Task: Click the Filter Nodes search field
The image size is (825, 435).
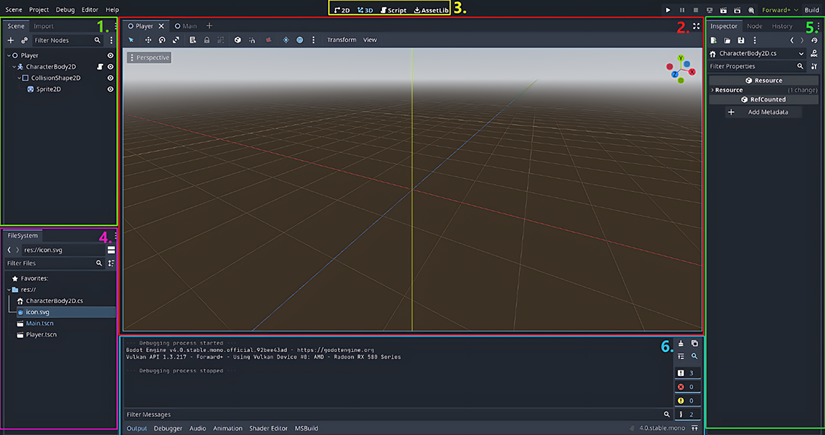Action: point(67,41)
